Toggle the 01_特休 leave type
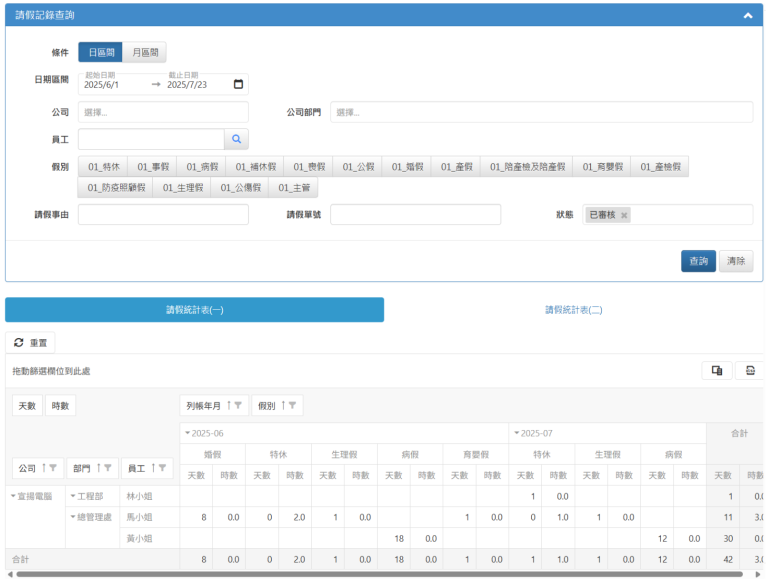The height and width of the screenshot is (582, 768). [103, 167]
